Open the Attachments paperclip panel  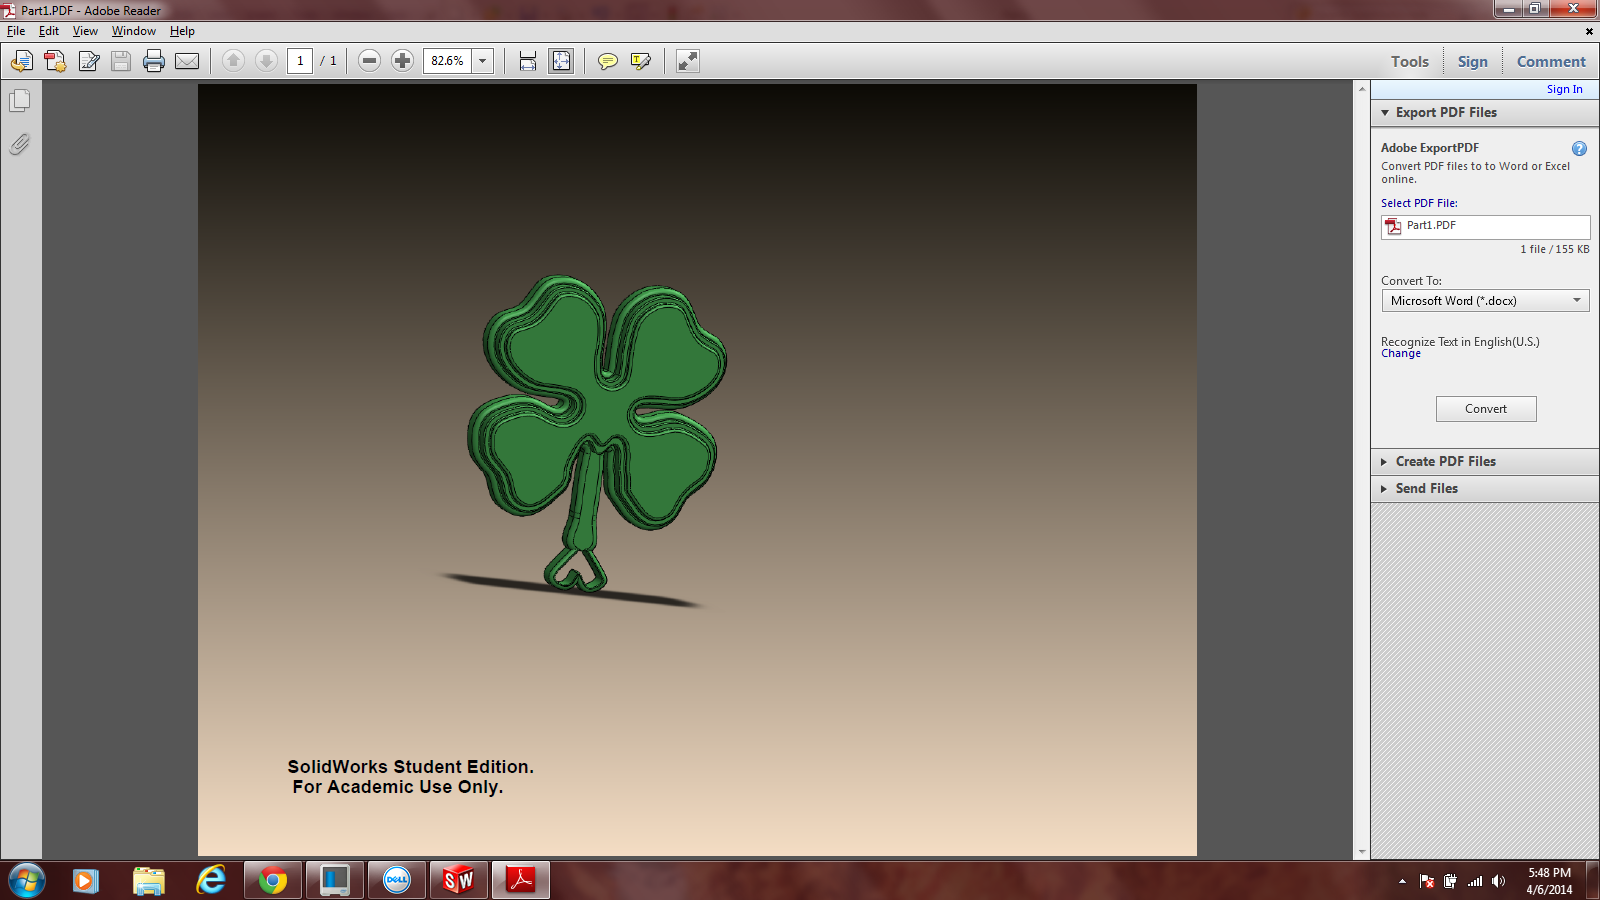point(20,144)
